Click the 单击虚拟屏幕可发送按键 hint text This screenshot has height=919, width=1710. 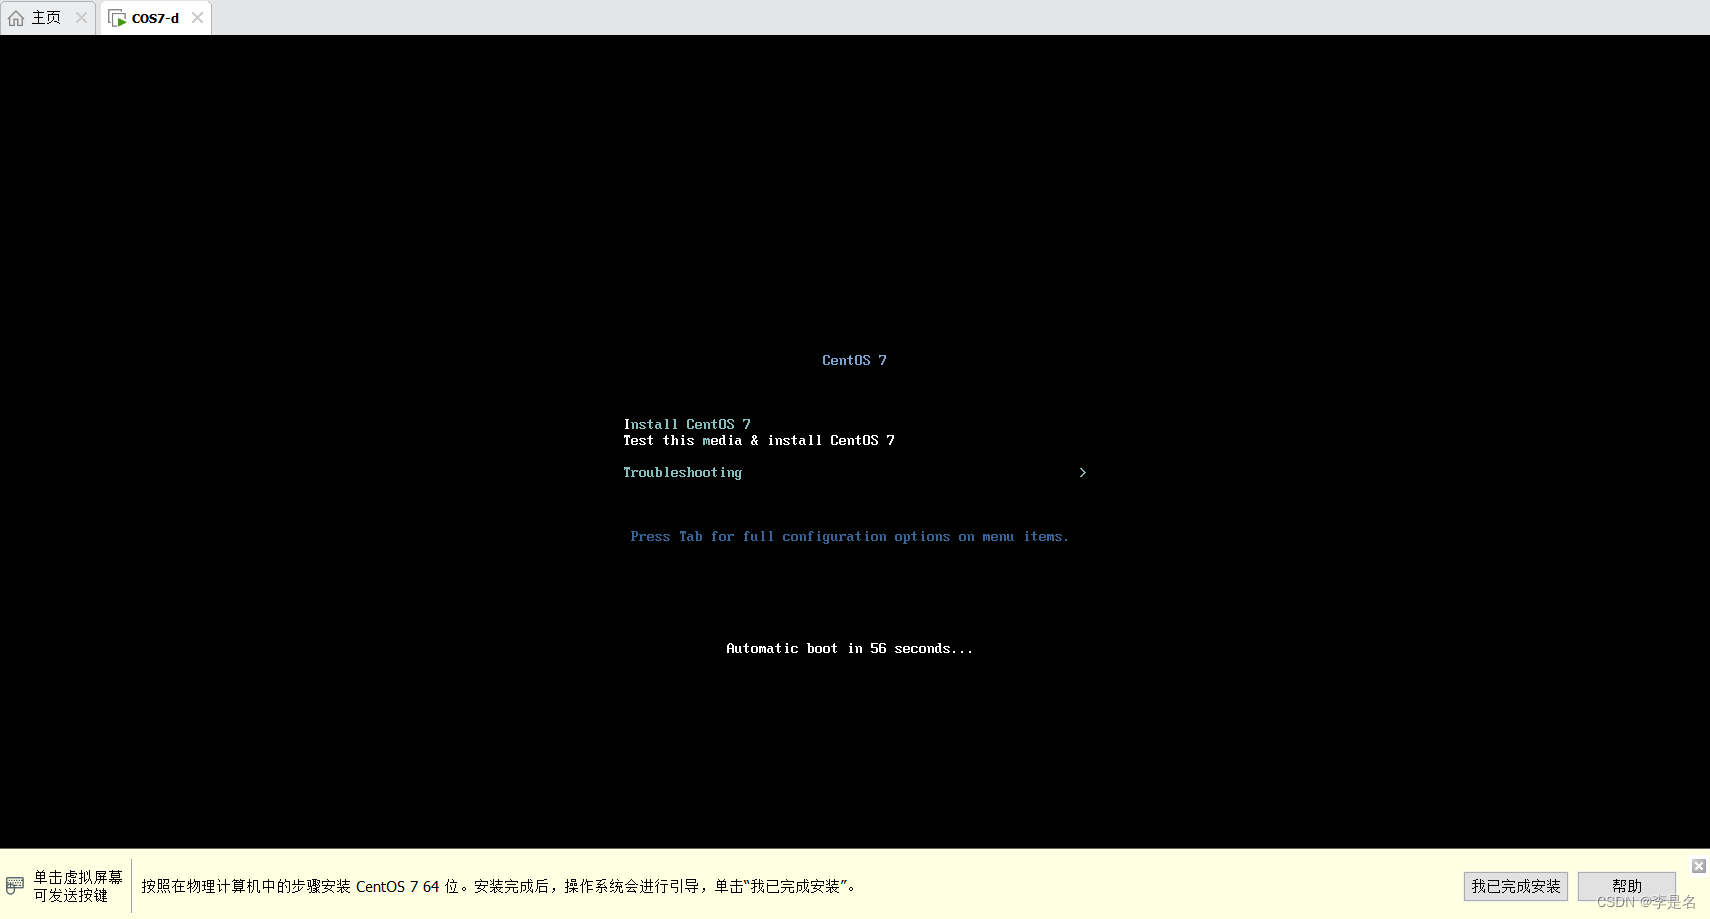tap(78, 886)
